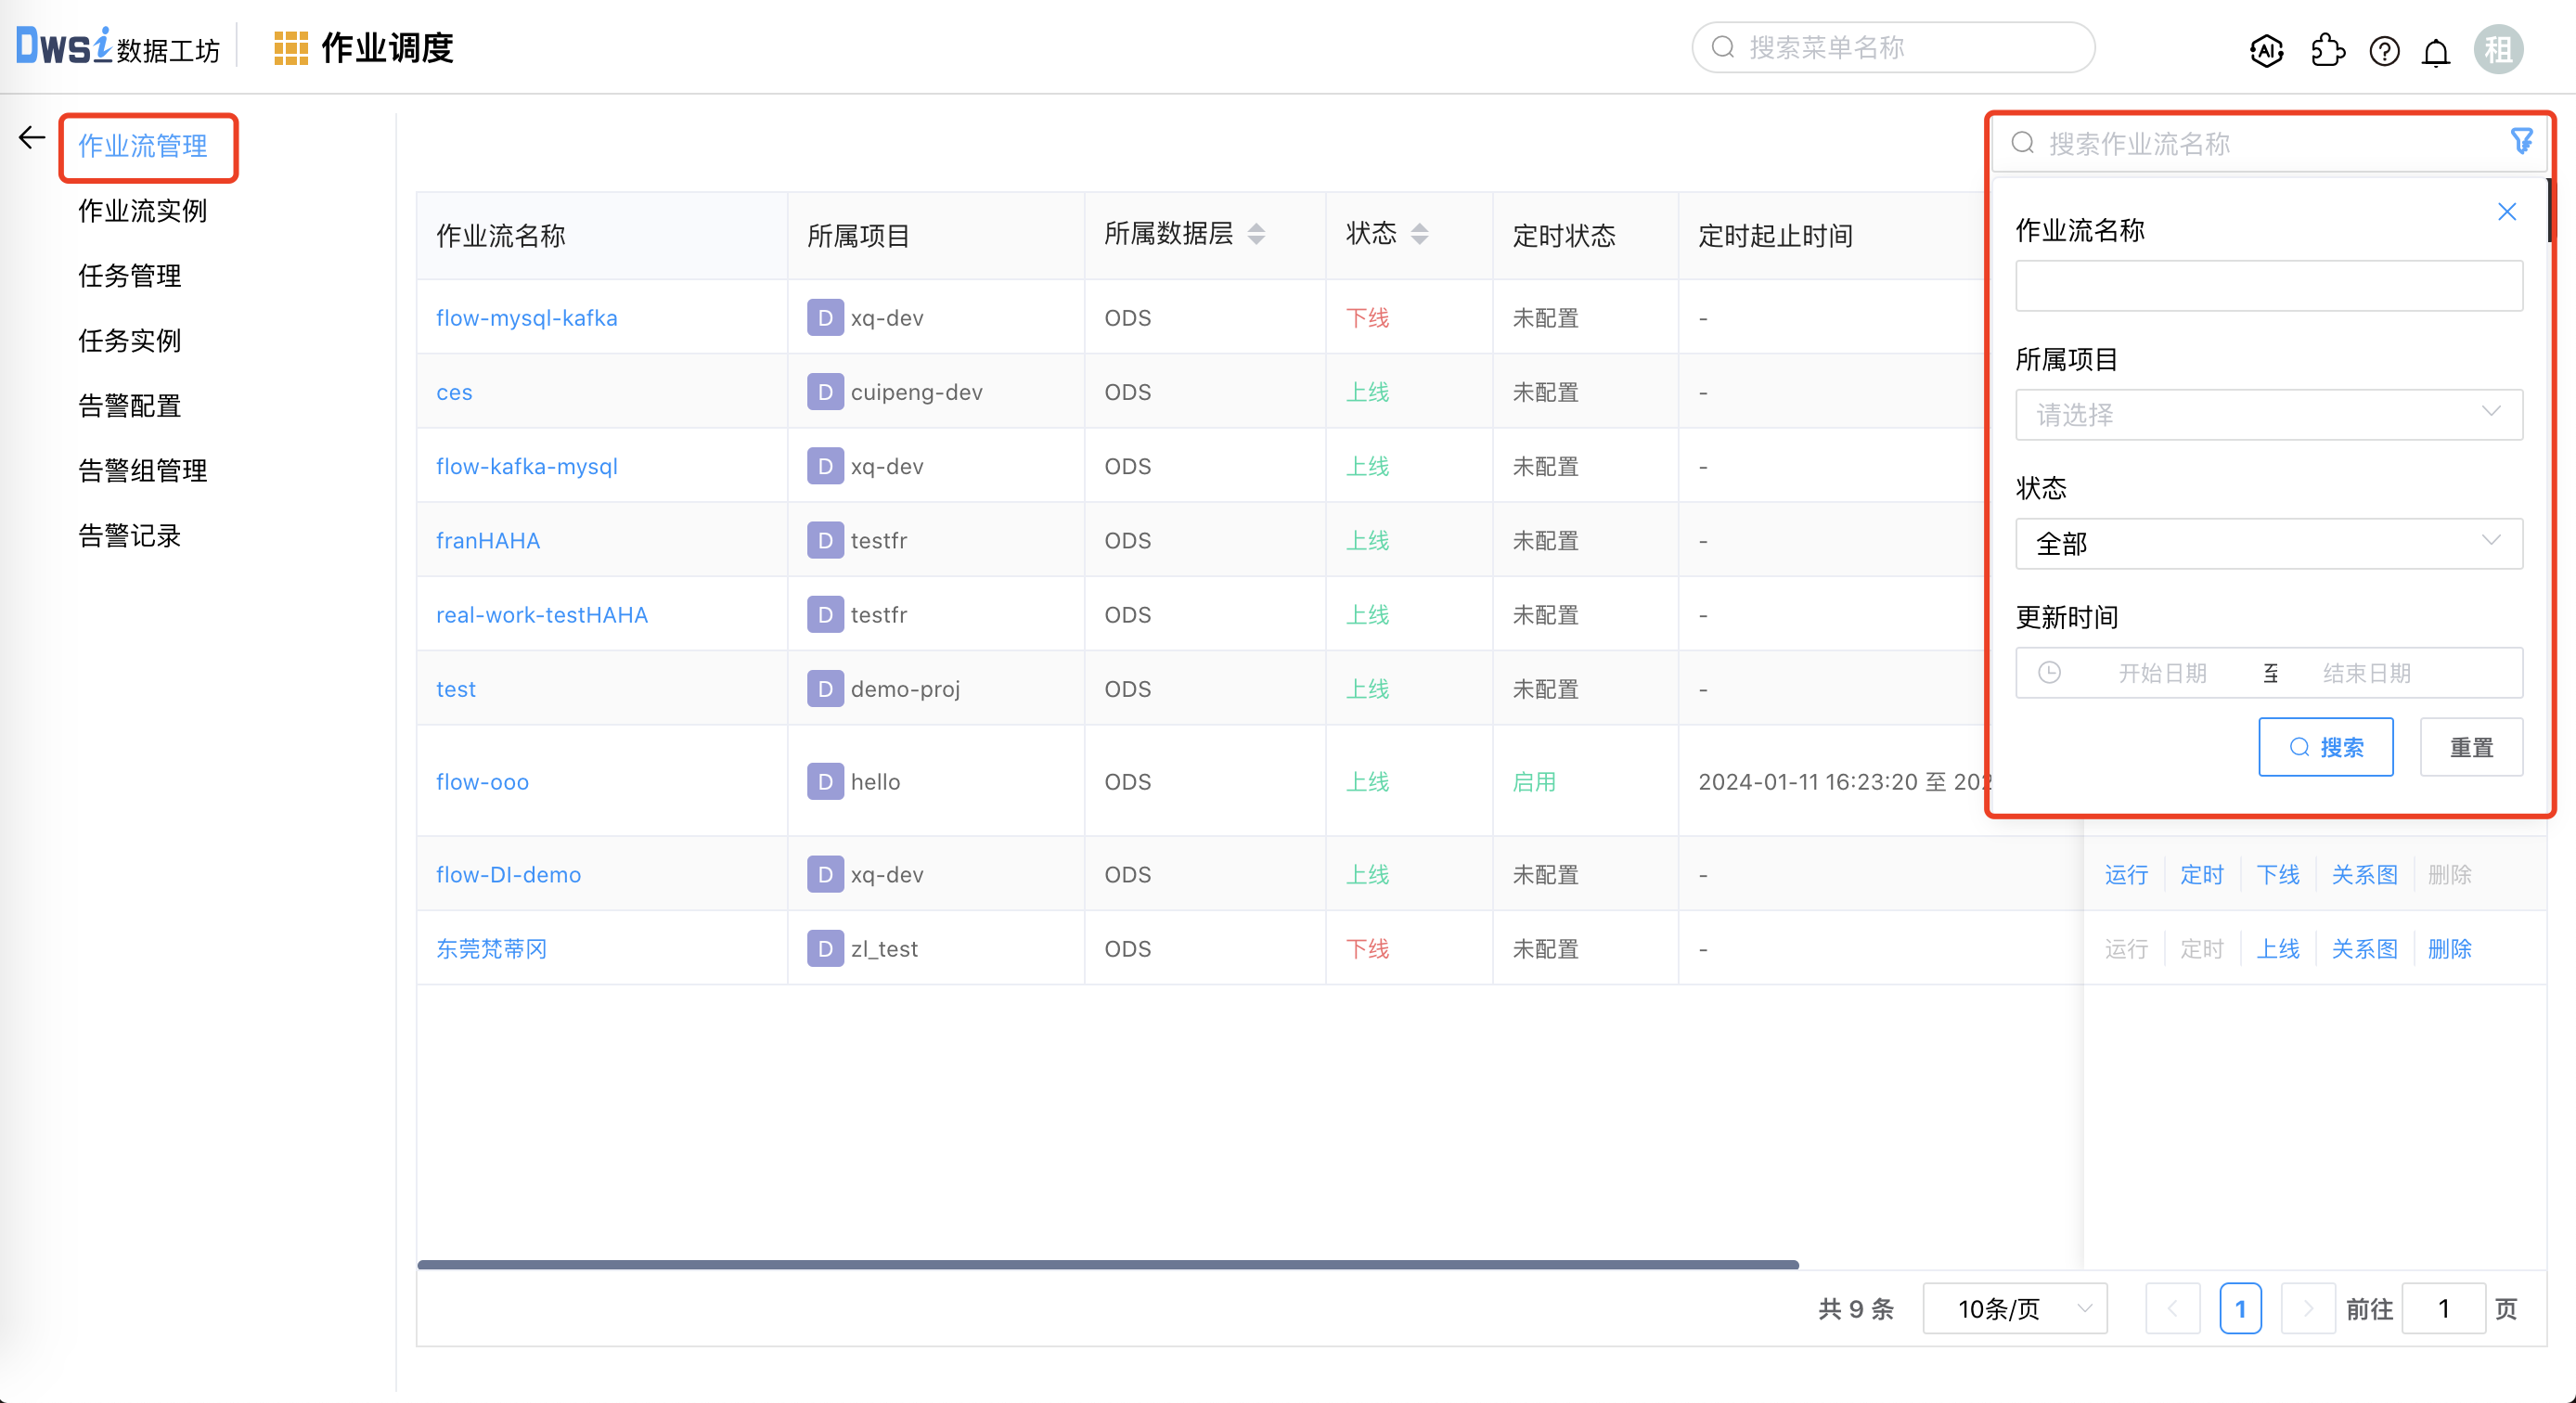
Task: Close the filter panel with the X
Action: pyautogui.click(x=2507, y=211)
